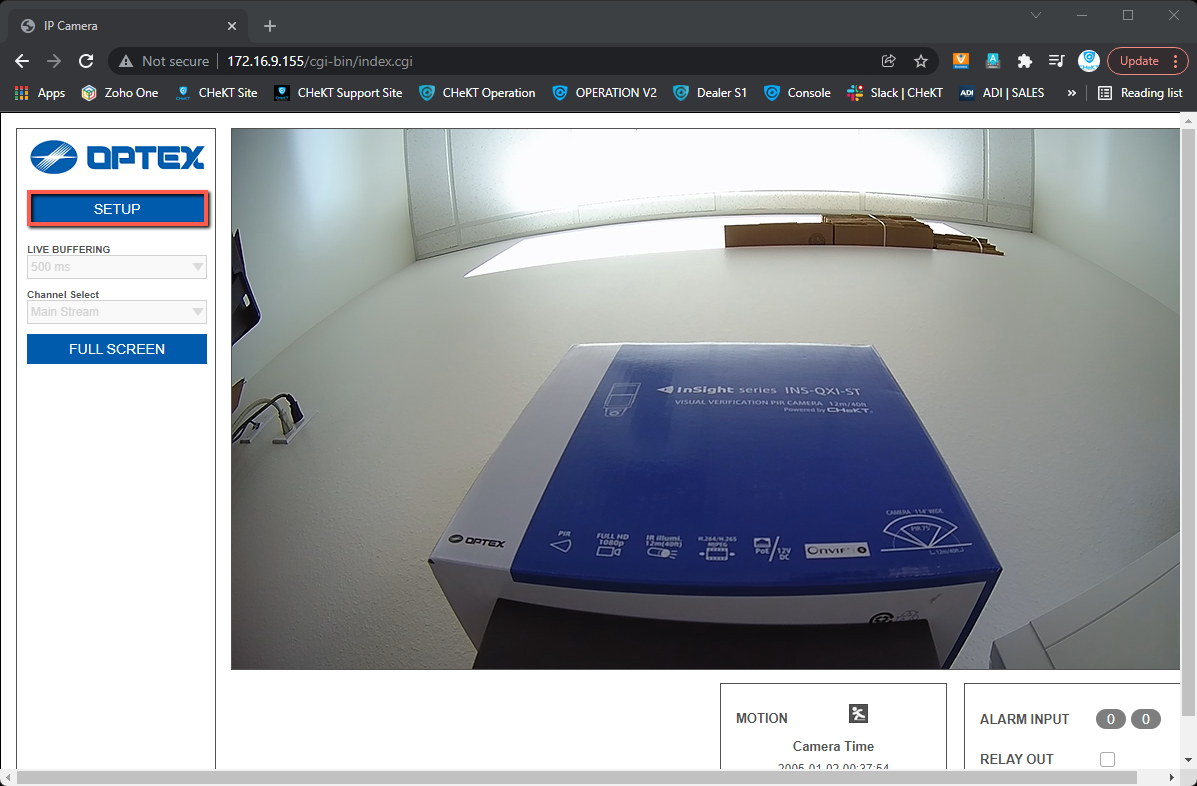Click the vertical page scrollbar
1197x786 pixels.
tap(1189, 421)
